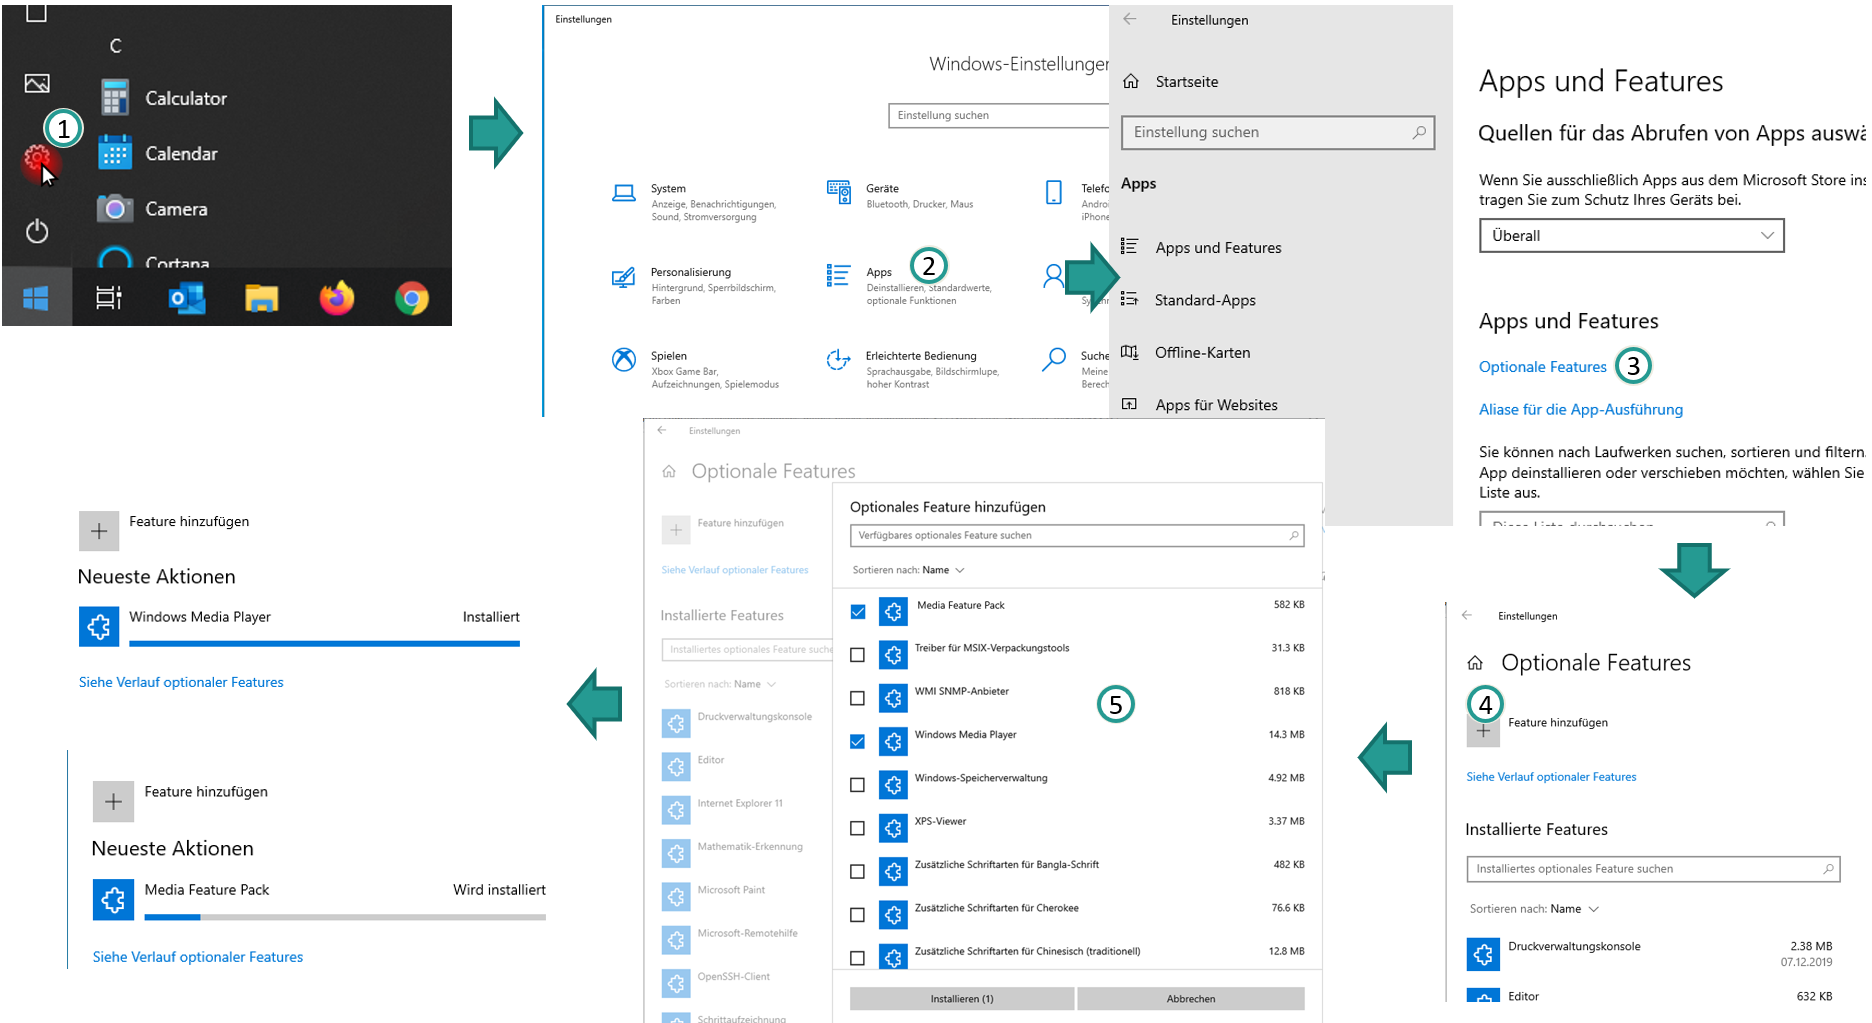Open Outlook from the taskbar
The height and width of the screenshot is (1023, 1872).
click(x=187, y=297)
